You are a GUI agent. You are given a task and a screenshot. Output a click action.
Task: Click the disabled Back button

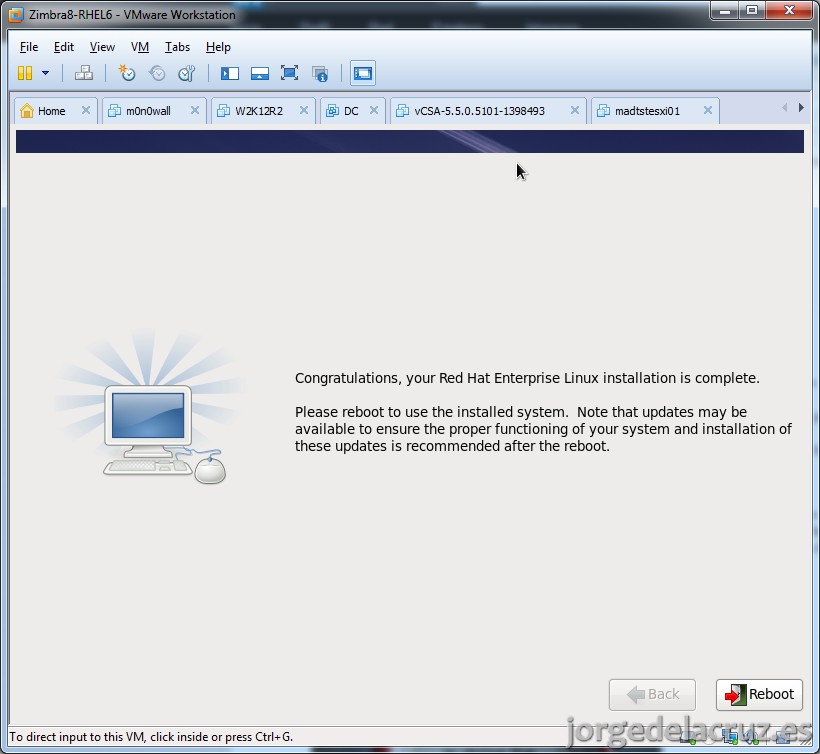(652, 694)
